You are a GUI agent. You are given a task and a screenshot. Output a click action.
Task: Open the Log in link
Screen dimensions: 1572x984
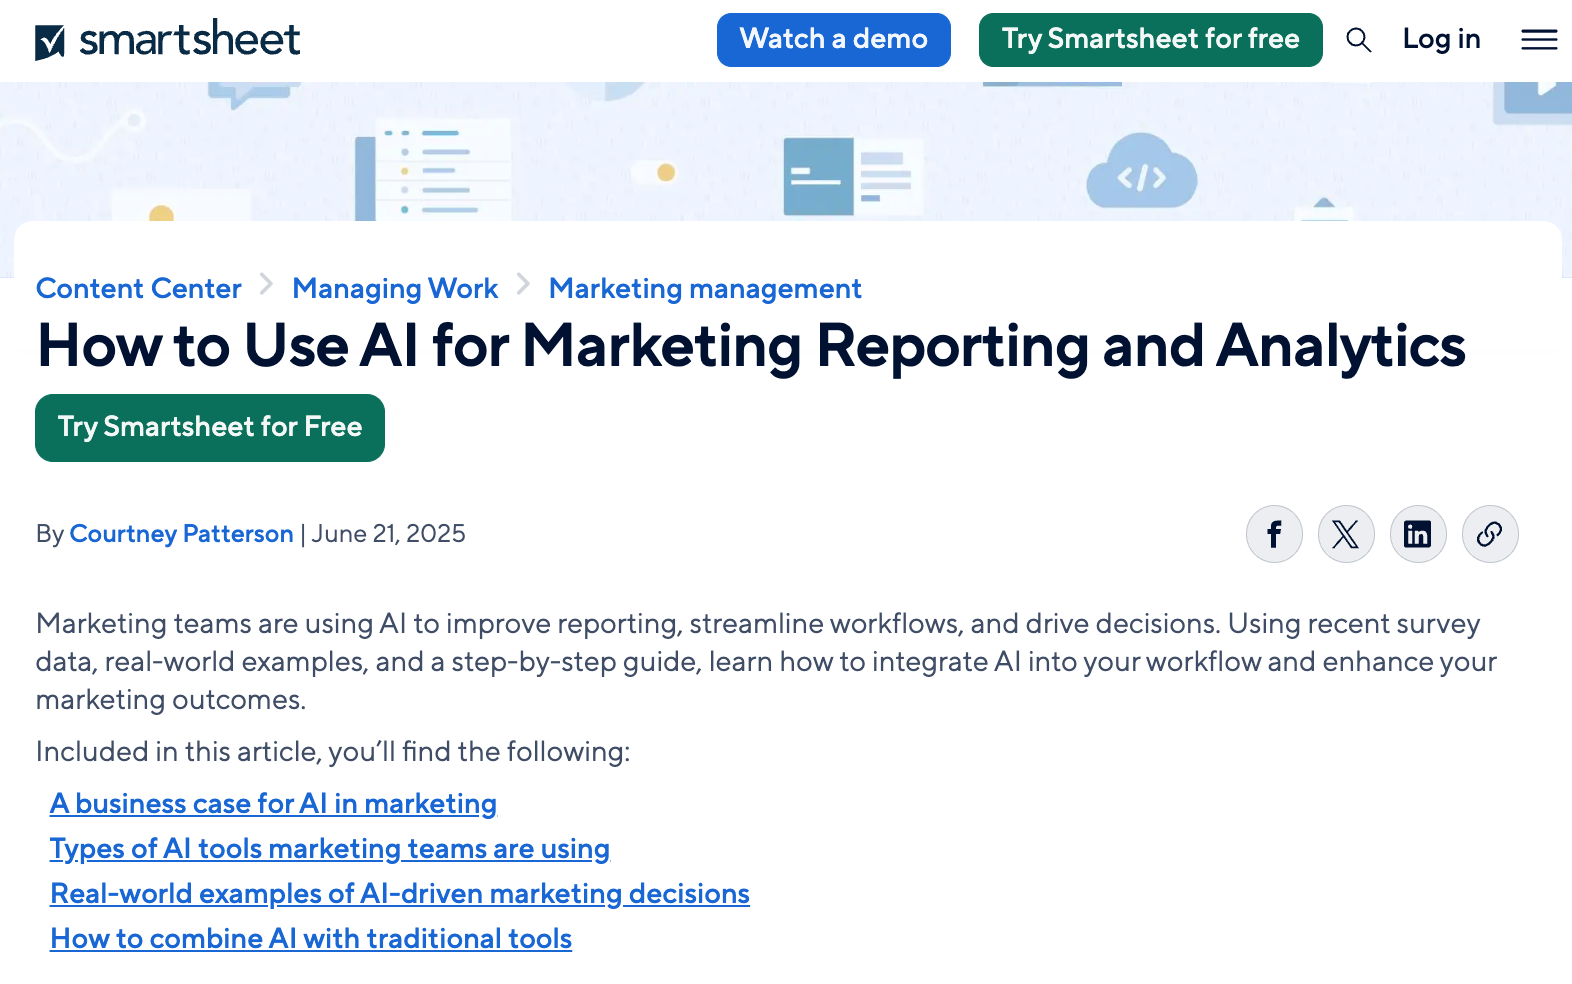click(1441, 40)
